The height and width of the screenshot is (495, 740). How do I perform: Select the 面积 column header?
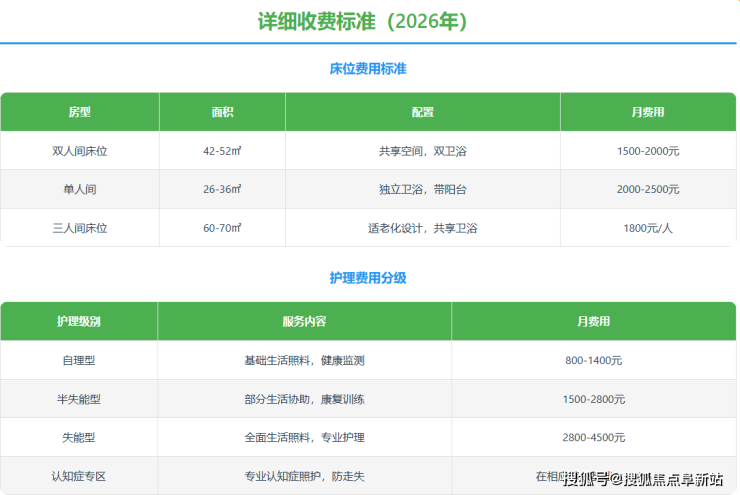pos(222,112)
